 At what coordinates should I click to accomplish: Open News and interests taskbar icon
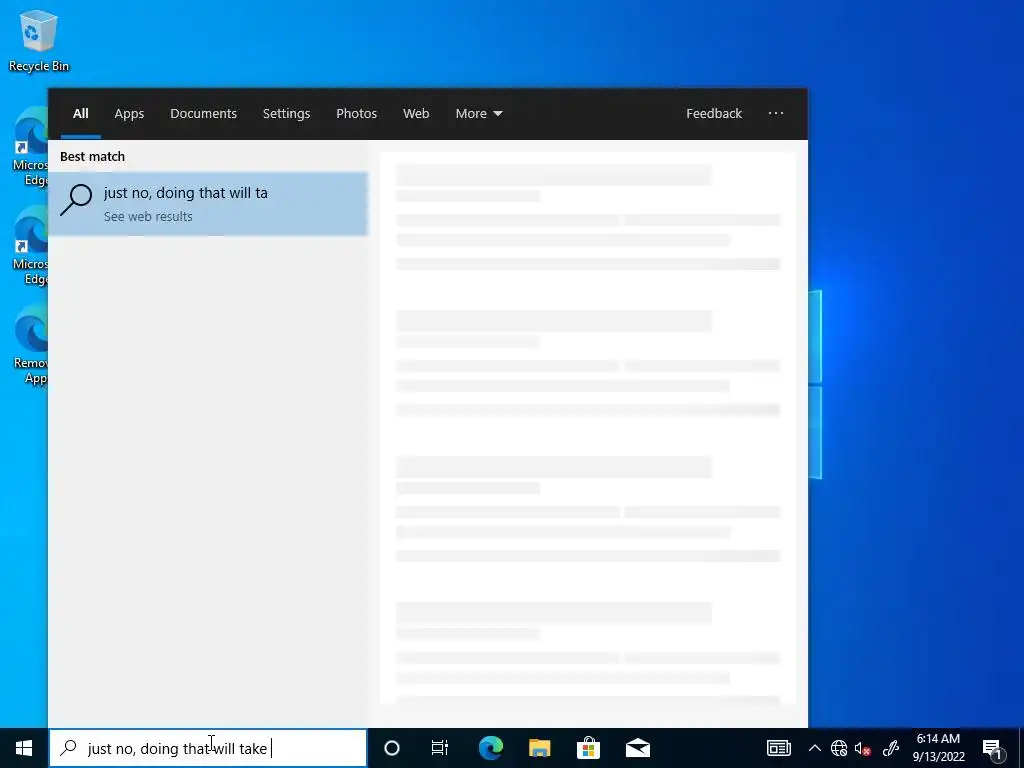778,748
